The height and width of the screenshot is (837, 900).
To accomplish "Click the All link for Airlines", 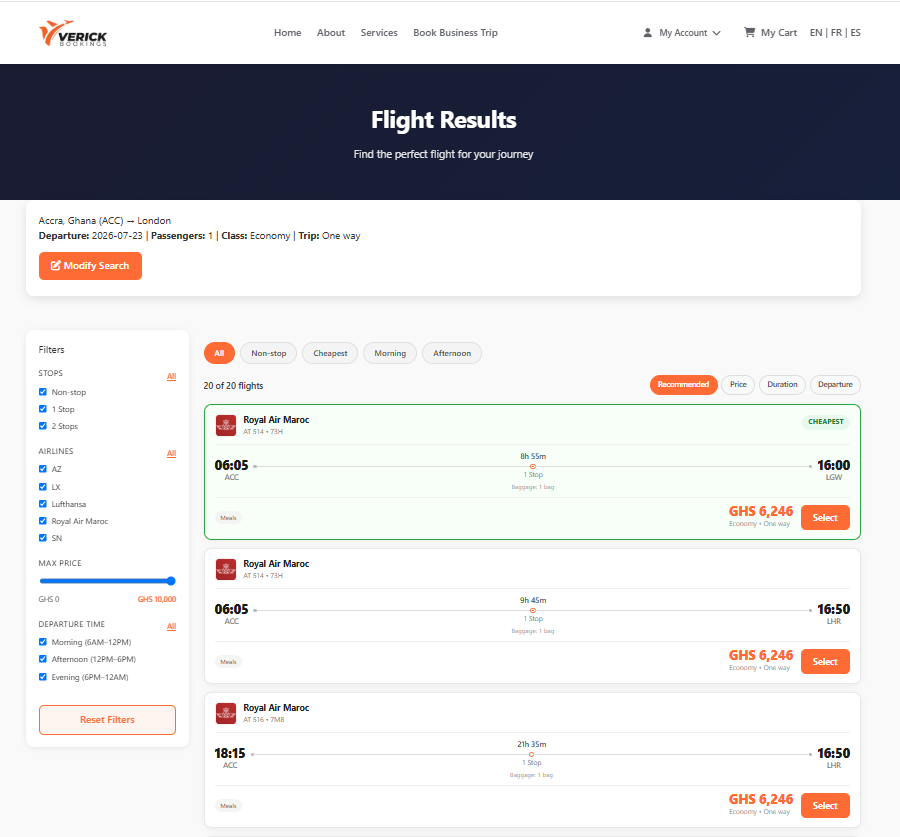I will [171, 454].
